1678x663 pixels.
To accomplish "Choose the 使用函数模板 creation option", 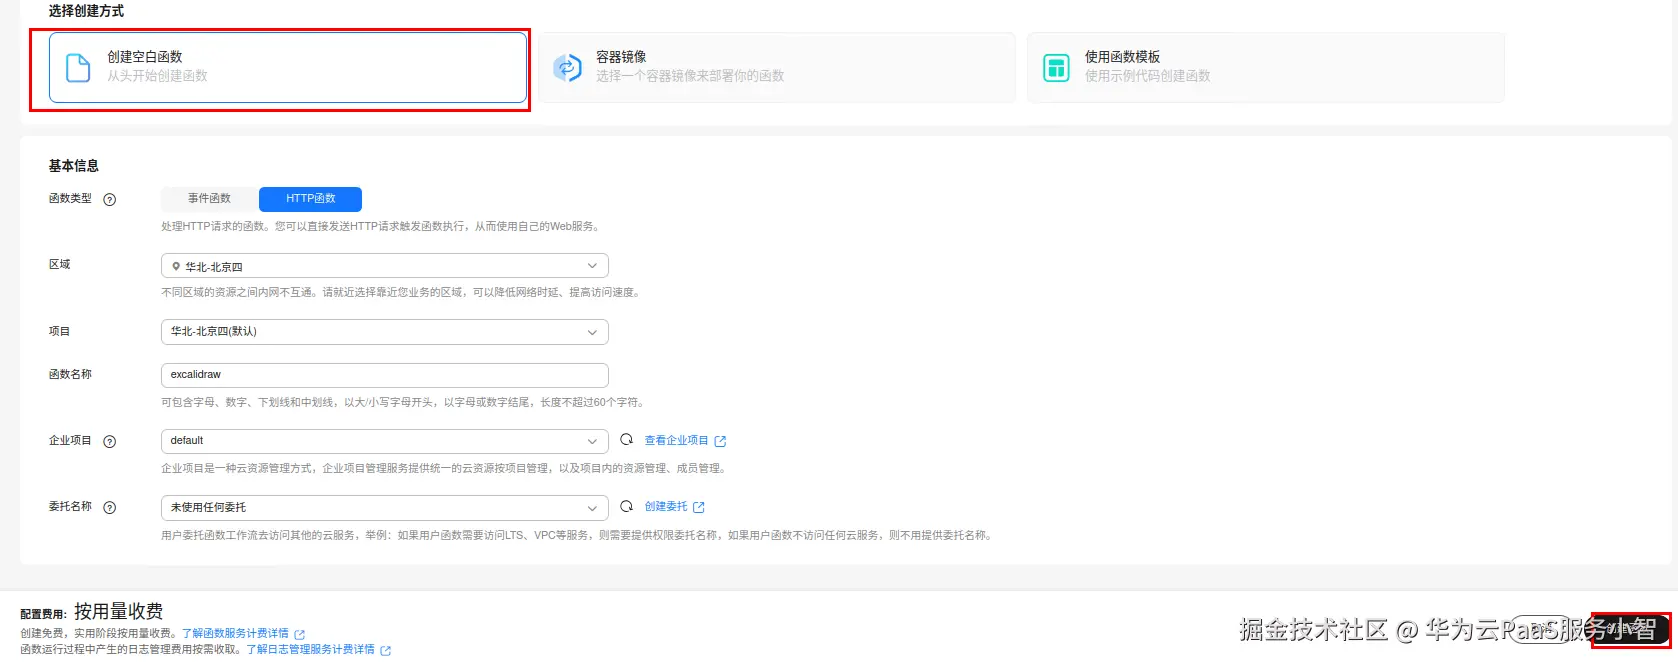I will pyautogui.click(x=1266, y=67).
